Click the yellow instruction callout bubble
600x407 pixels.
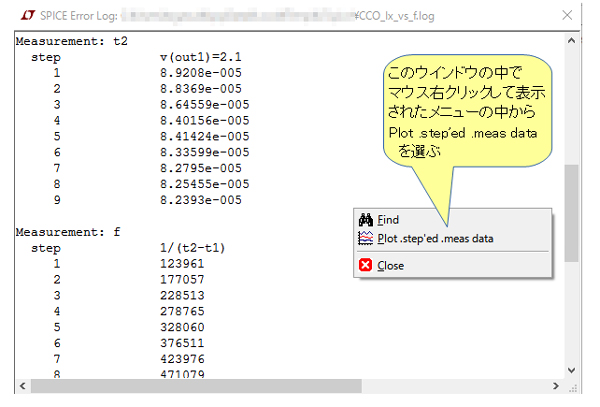[x=467, y=108]
